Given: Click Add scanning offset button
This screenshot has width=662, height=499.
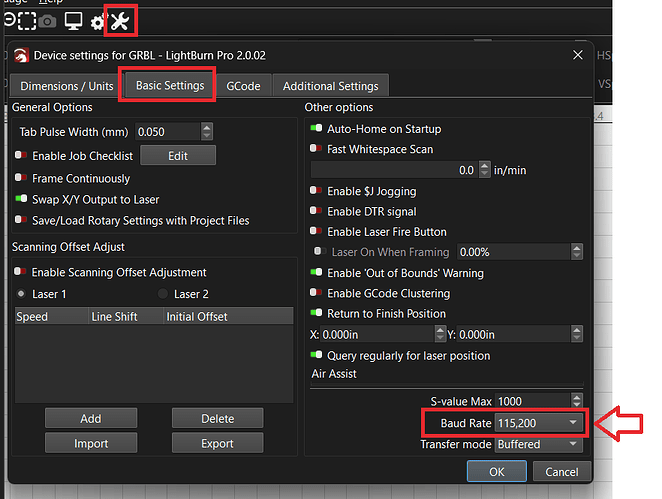Looking at the screenshot, I should coord(91,418).
